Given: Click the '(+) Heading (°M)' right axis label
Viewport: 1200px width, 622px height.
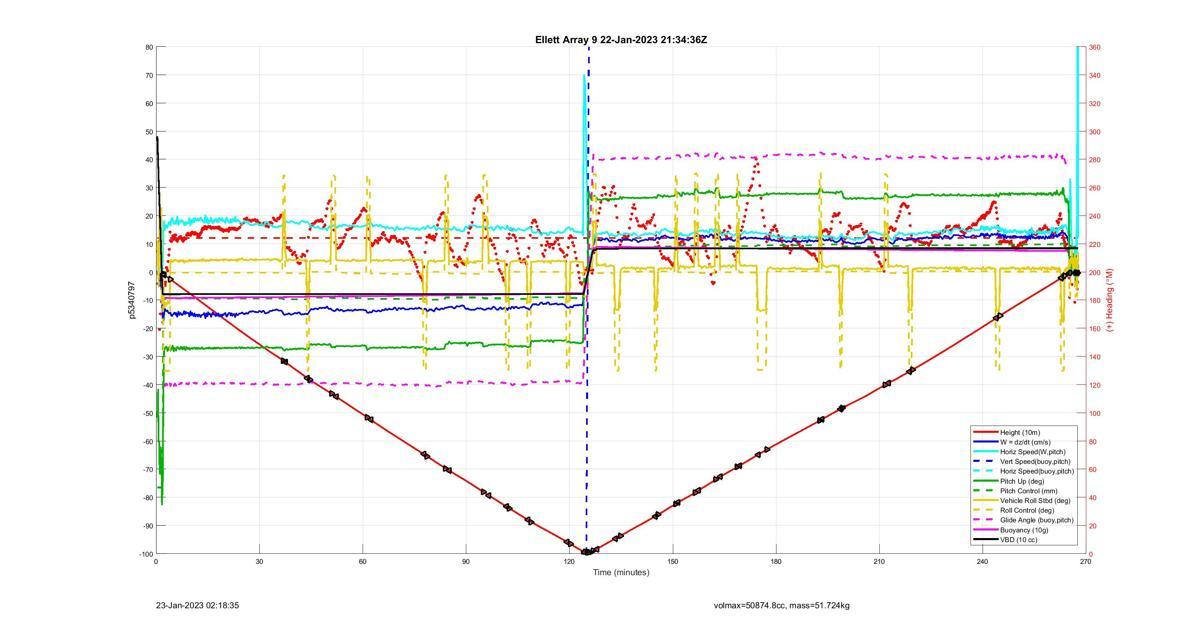Looking at the screenshot, I should pos(1109,300).
